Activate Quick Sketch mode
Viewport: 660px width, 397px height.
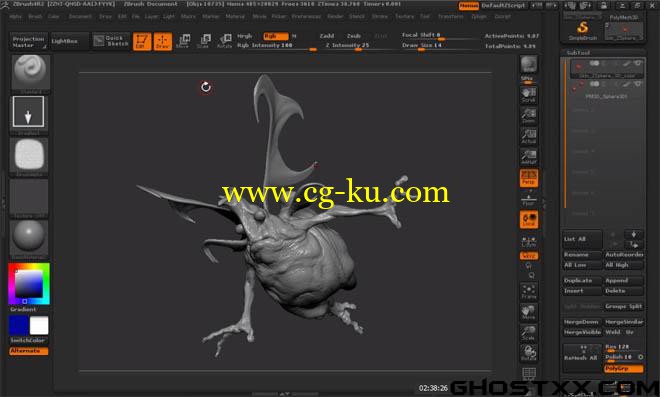111,41
